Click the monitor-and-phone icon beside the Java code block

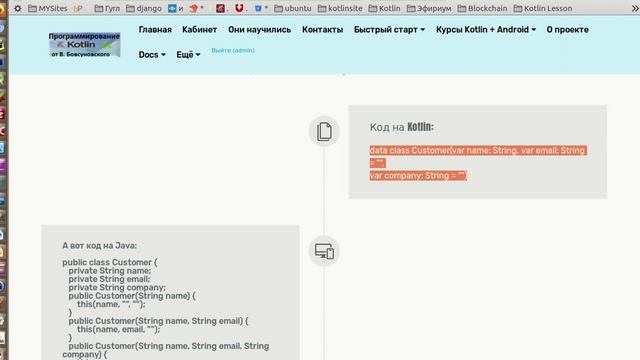324,251
